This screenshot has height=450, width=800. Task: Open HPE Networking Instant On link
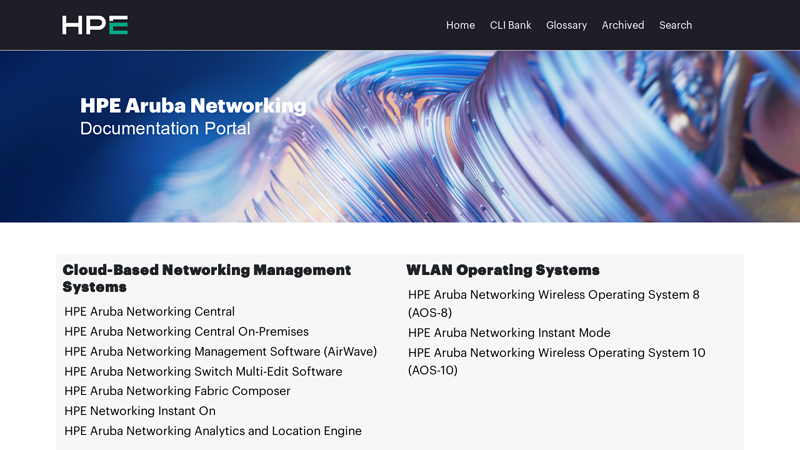[x=140, y=411]
